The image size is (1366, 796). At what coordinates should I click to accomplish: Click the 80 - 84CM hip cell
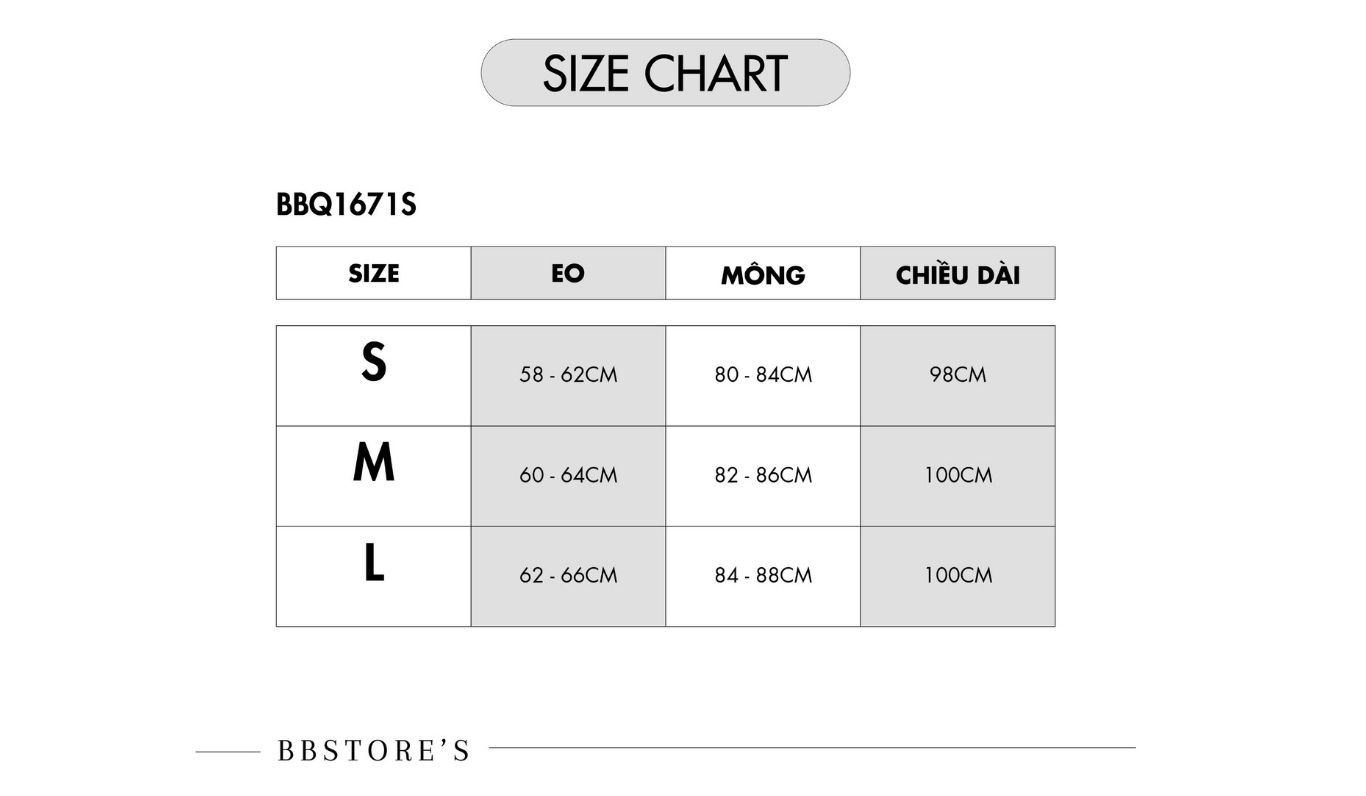763,376
